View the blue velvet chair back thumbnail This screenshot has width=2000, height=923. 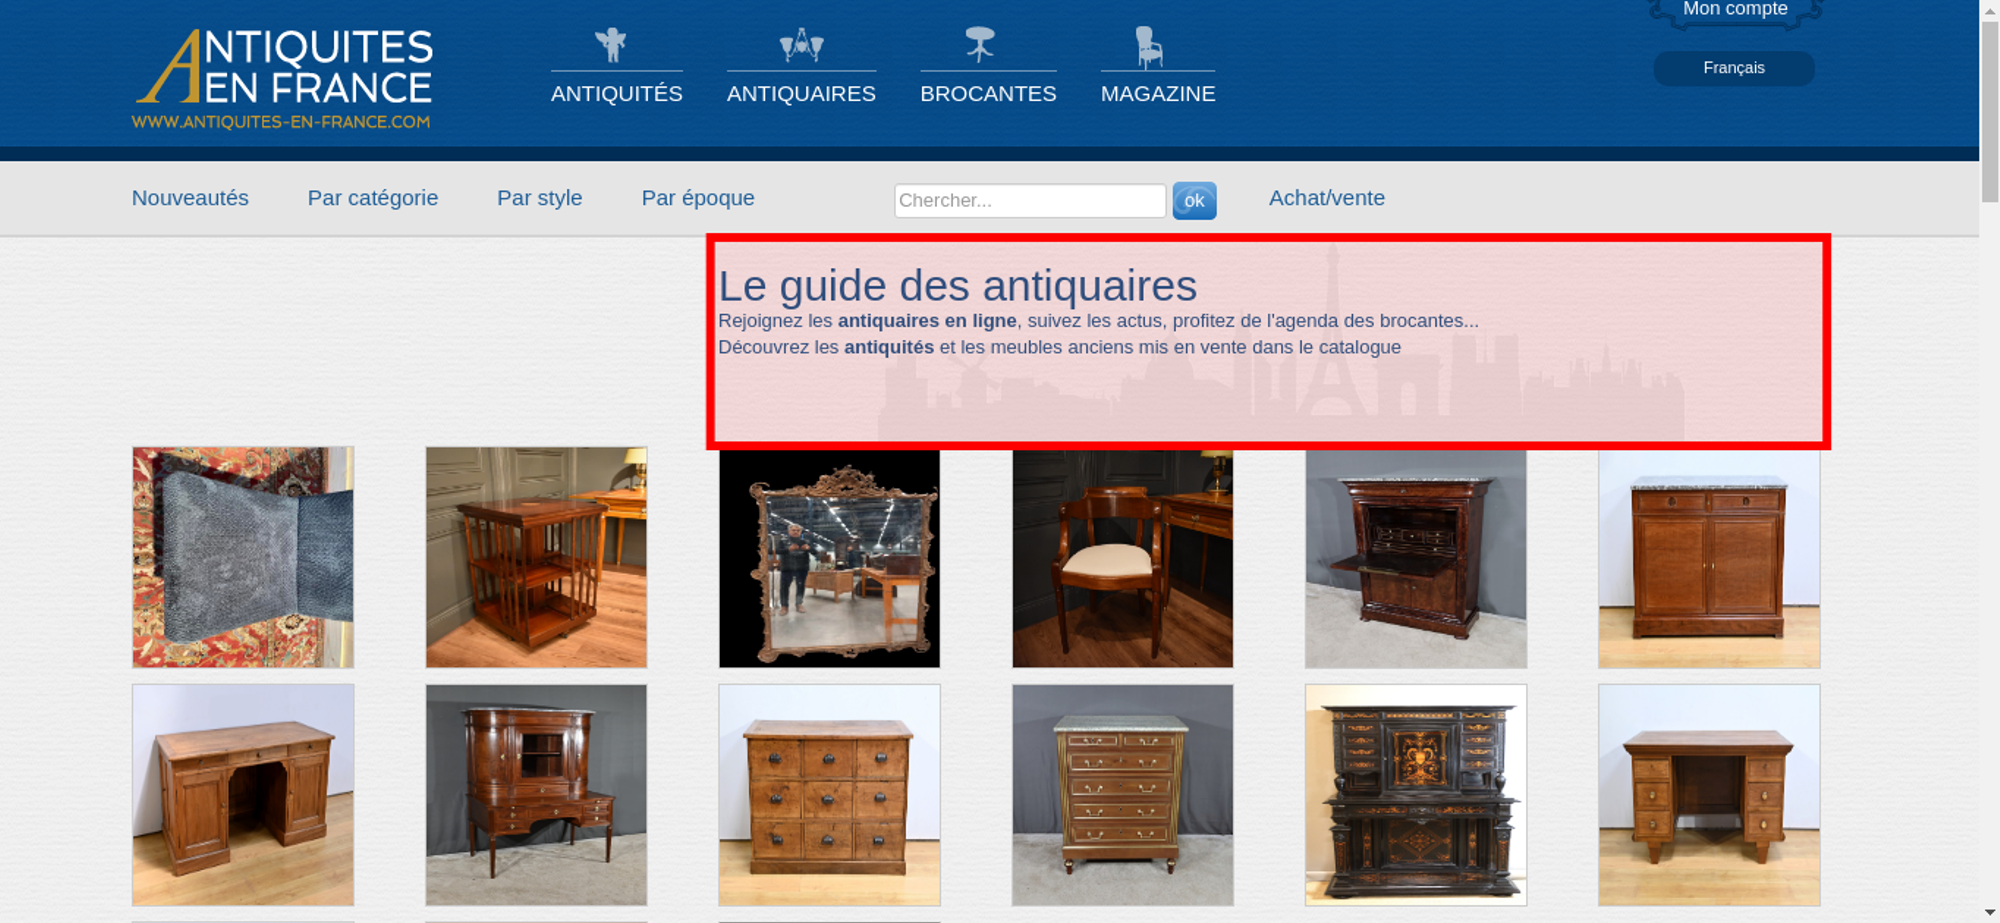(243, 557)
